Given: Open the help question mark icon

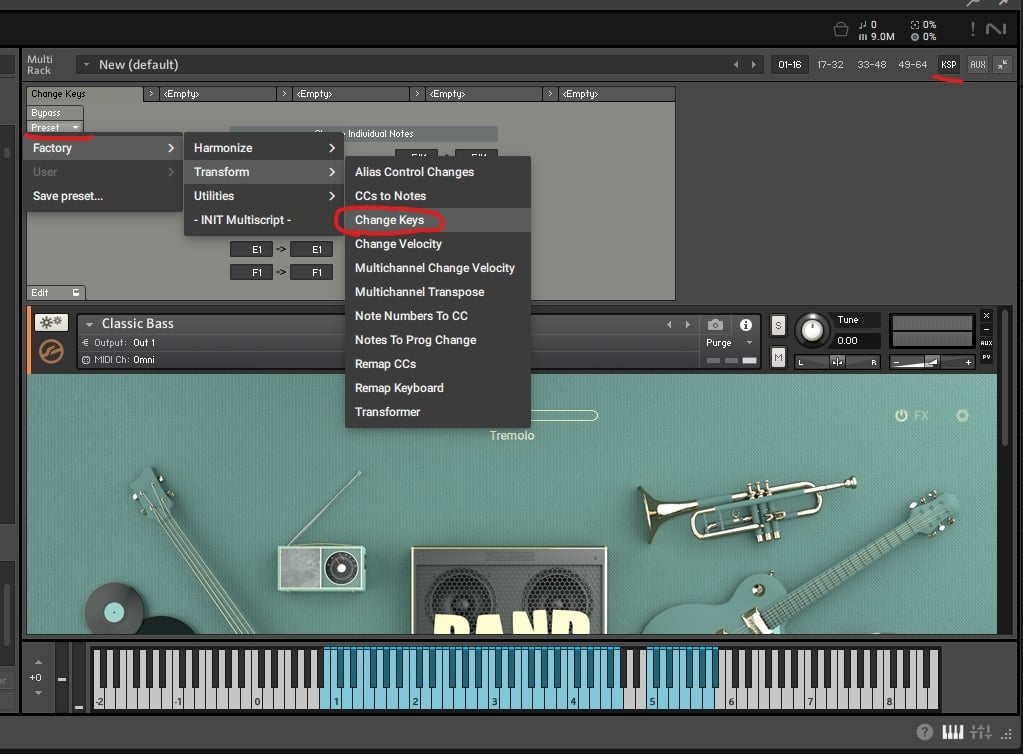Looking at the screenshot, I should pos(924,732).
